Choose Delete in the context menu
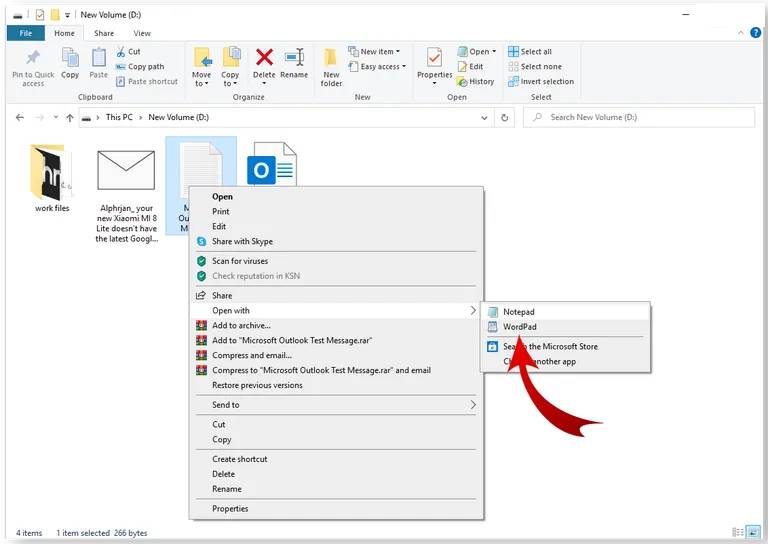This screenshot has height=544, width=768. pos(336,474)
